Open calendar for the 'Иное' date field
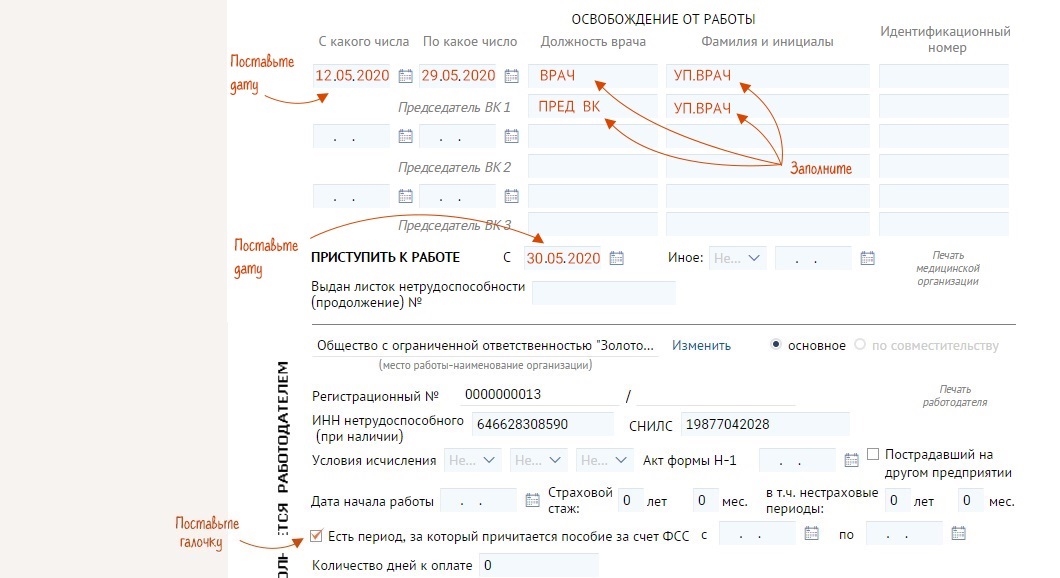Image resolution: width=1060 pixels, height=578 pixels. (867, 258)
